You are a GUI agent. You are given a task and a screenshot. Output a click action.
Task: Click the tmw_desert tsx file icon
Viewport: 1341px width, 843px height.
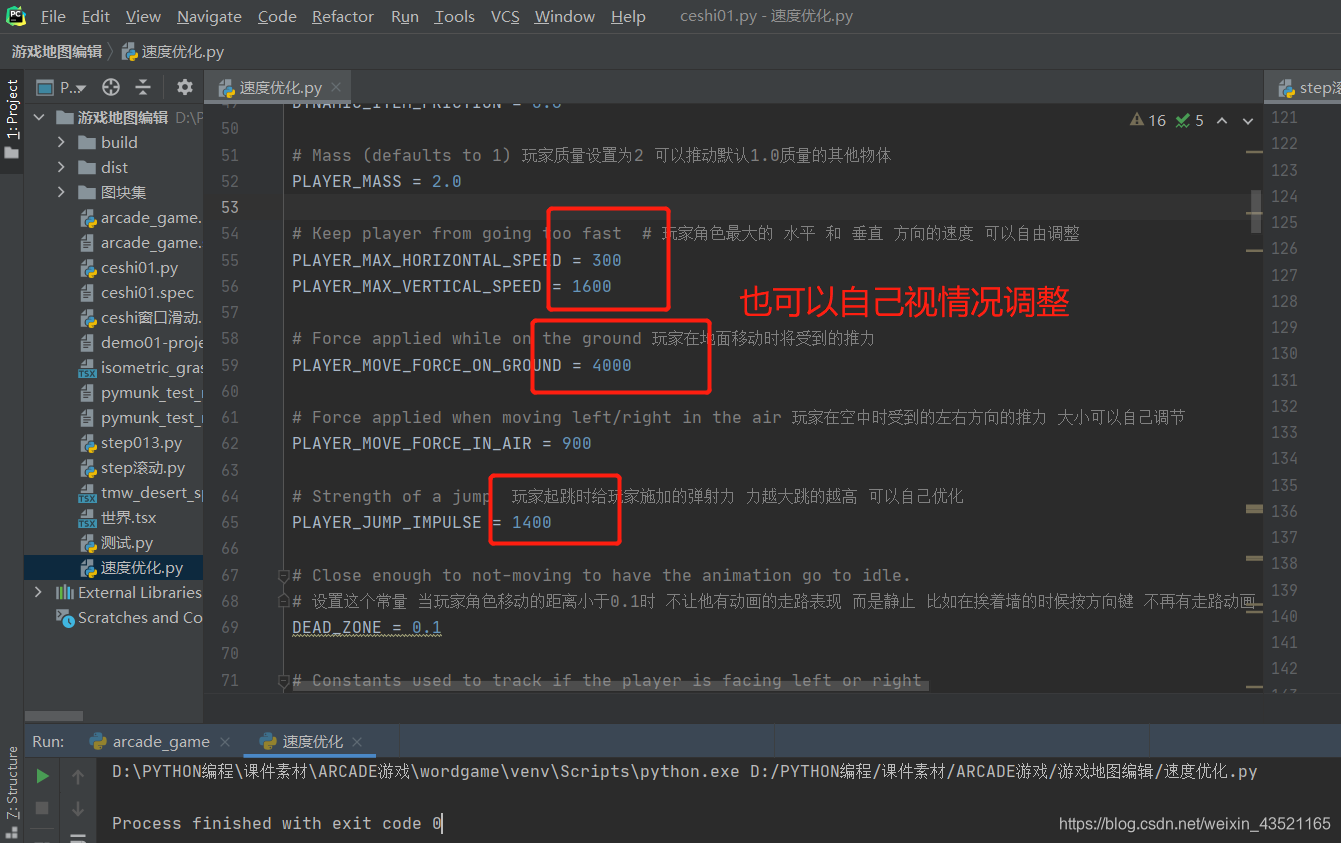87,493
